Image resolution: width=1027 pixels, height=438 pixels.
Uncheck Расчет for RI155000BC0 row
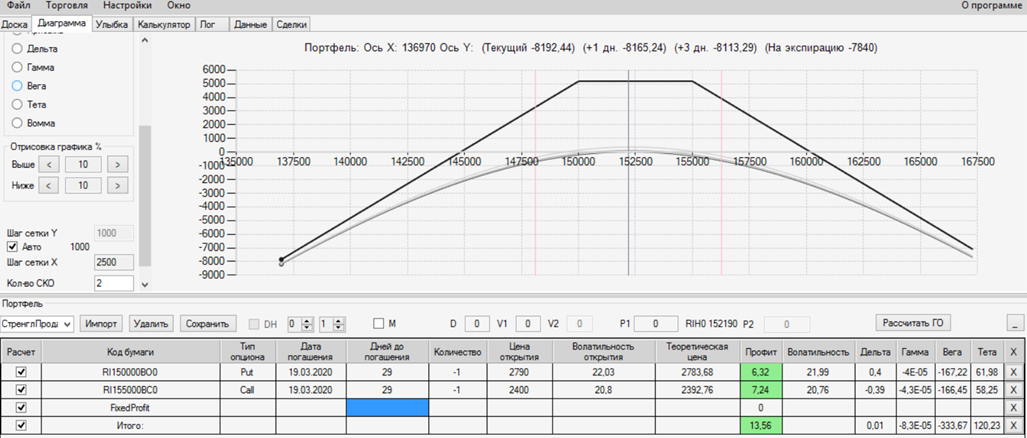(x=21, y=390)
